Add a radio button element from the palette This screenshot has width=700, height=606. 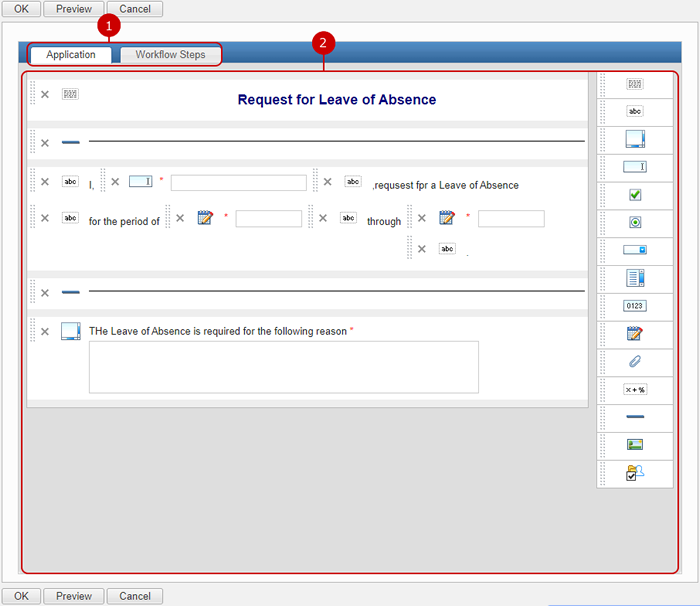[635, 222]
